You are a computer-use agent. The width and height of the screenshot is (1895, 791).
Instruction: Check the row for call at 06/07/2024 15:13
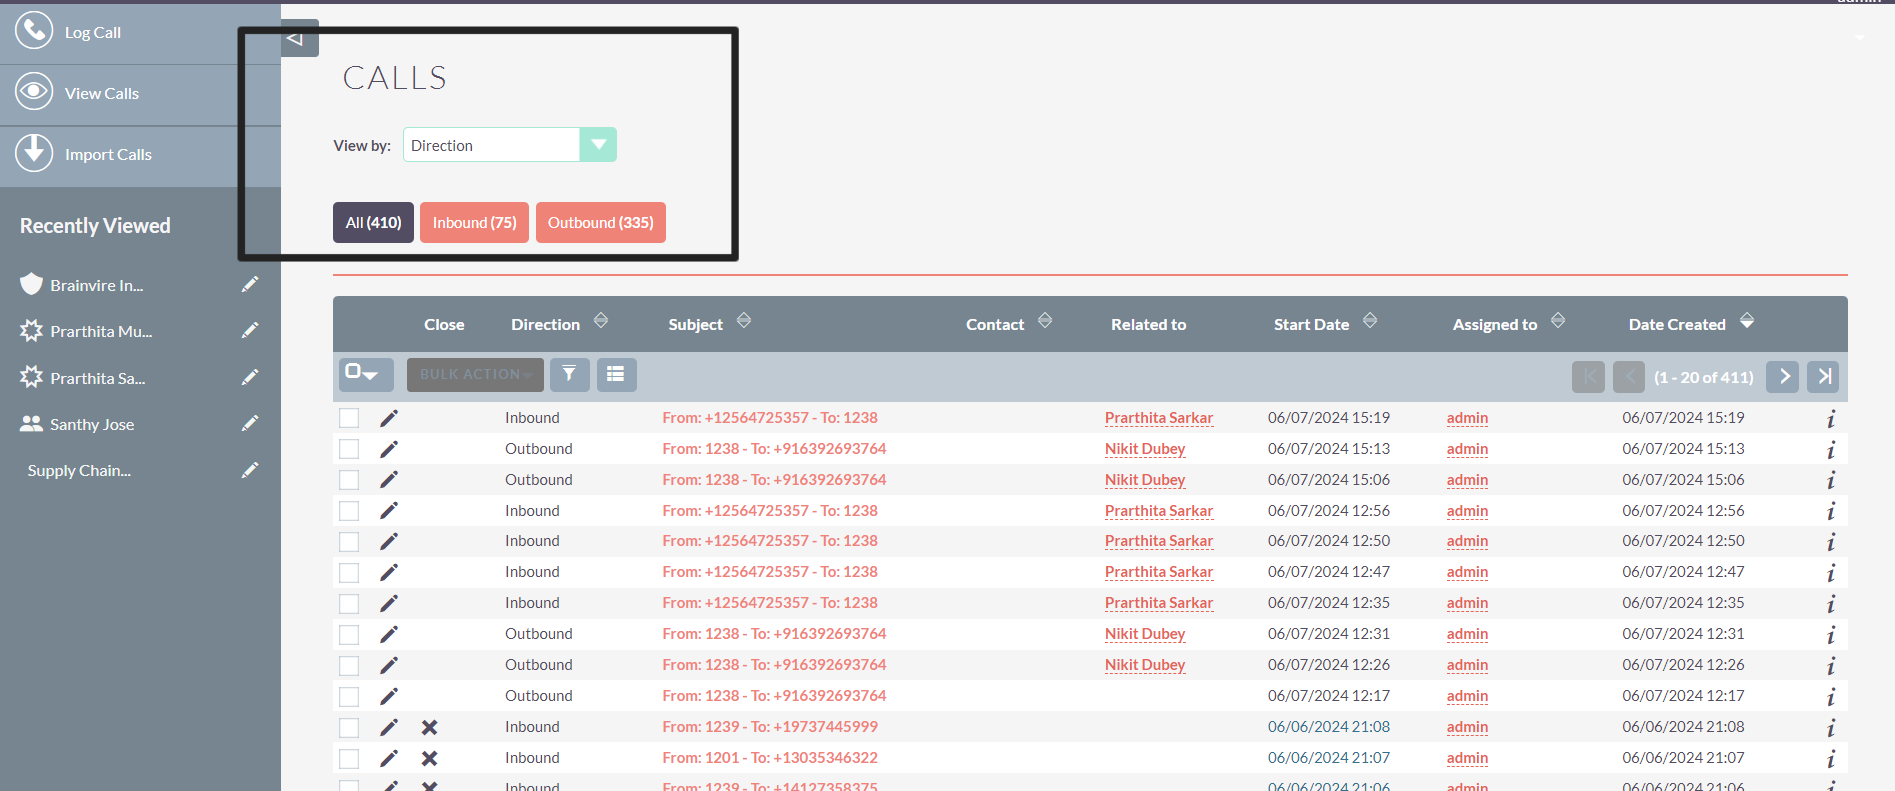tap(349, 449)
